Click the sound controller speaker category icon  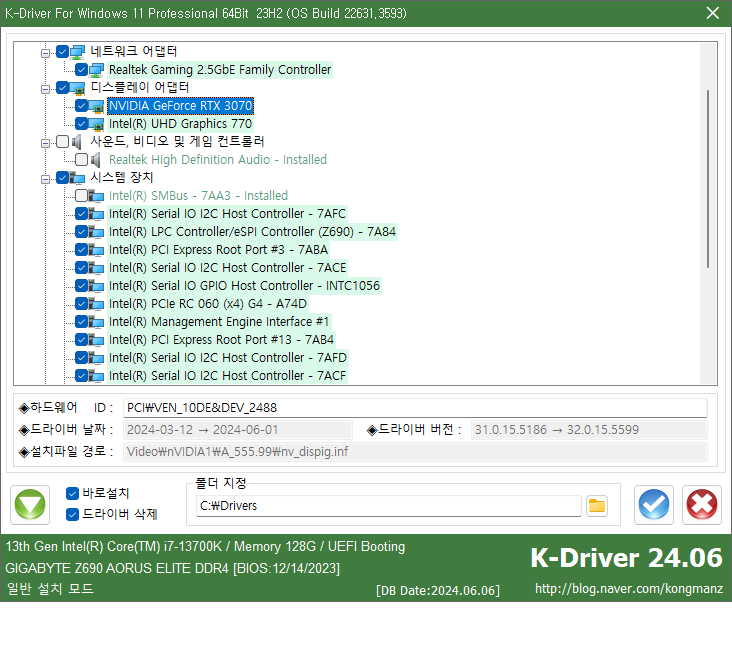click(x=77, y=141)
